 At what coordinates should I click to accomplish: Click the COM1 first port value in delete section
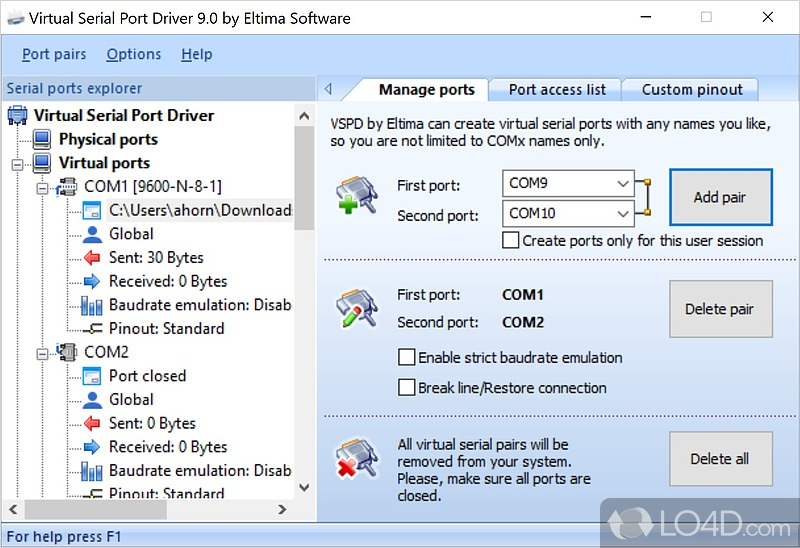pyautogui.click(x=523, y=295)
